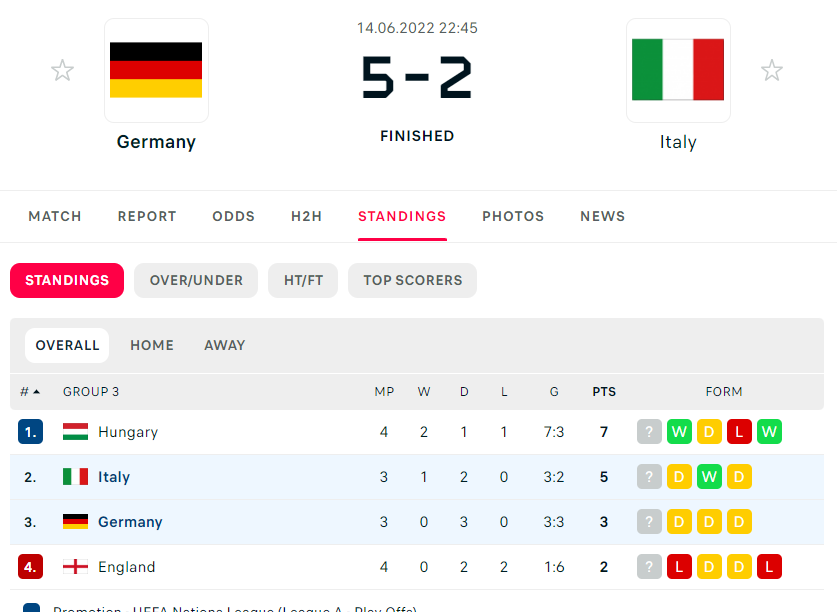The width and height of the screenshot is (837, 612).
Task: Click England's flag icon in standings
Action: tap(75, 567)
